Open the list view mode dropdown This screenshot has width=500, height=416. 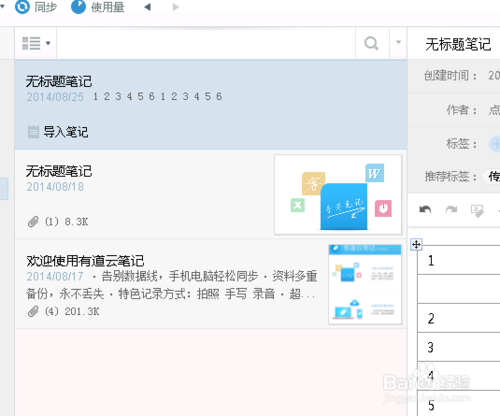(36, 43)
